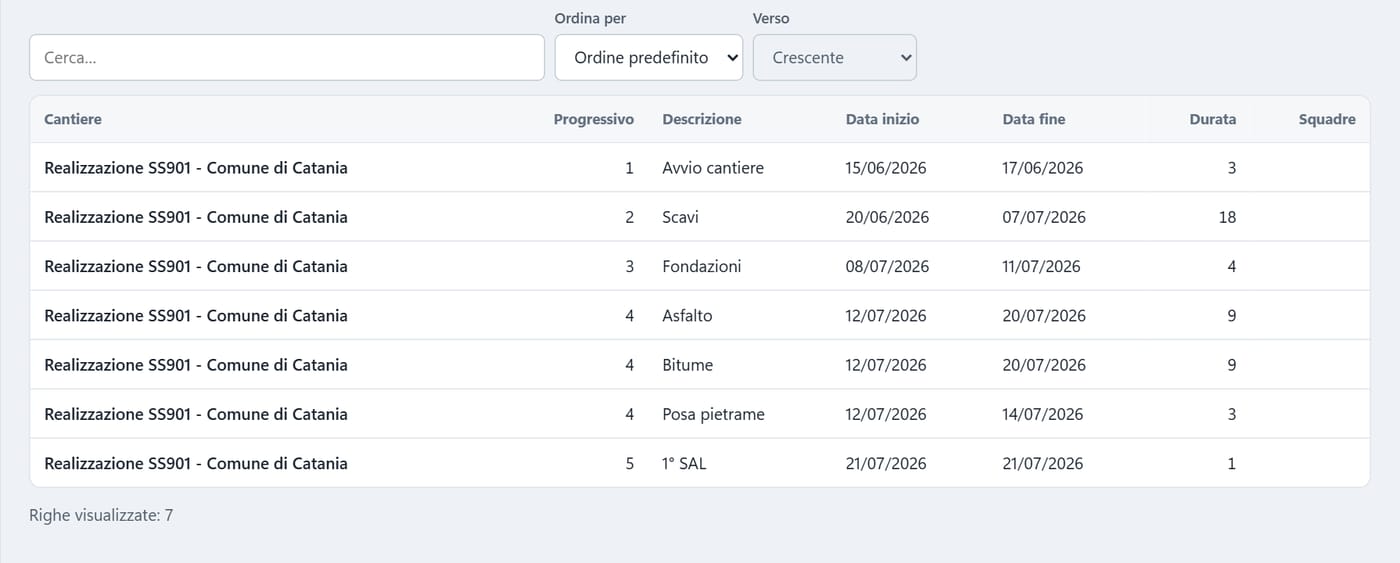Click end date 17/06/2026
Image resolution: width=1400 pixels, height=563 pixels.
pyautogui.click(x=1043, y=168)
